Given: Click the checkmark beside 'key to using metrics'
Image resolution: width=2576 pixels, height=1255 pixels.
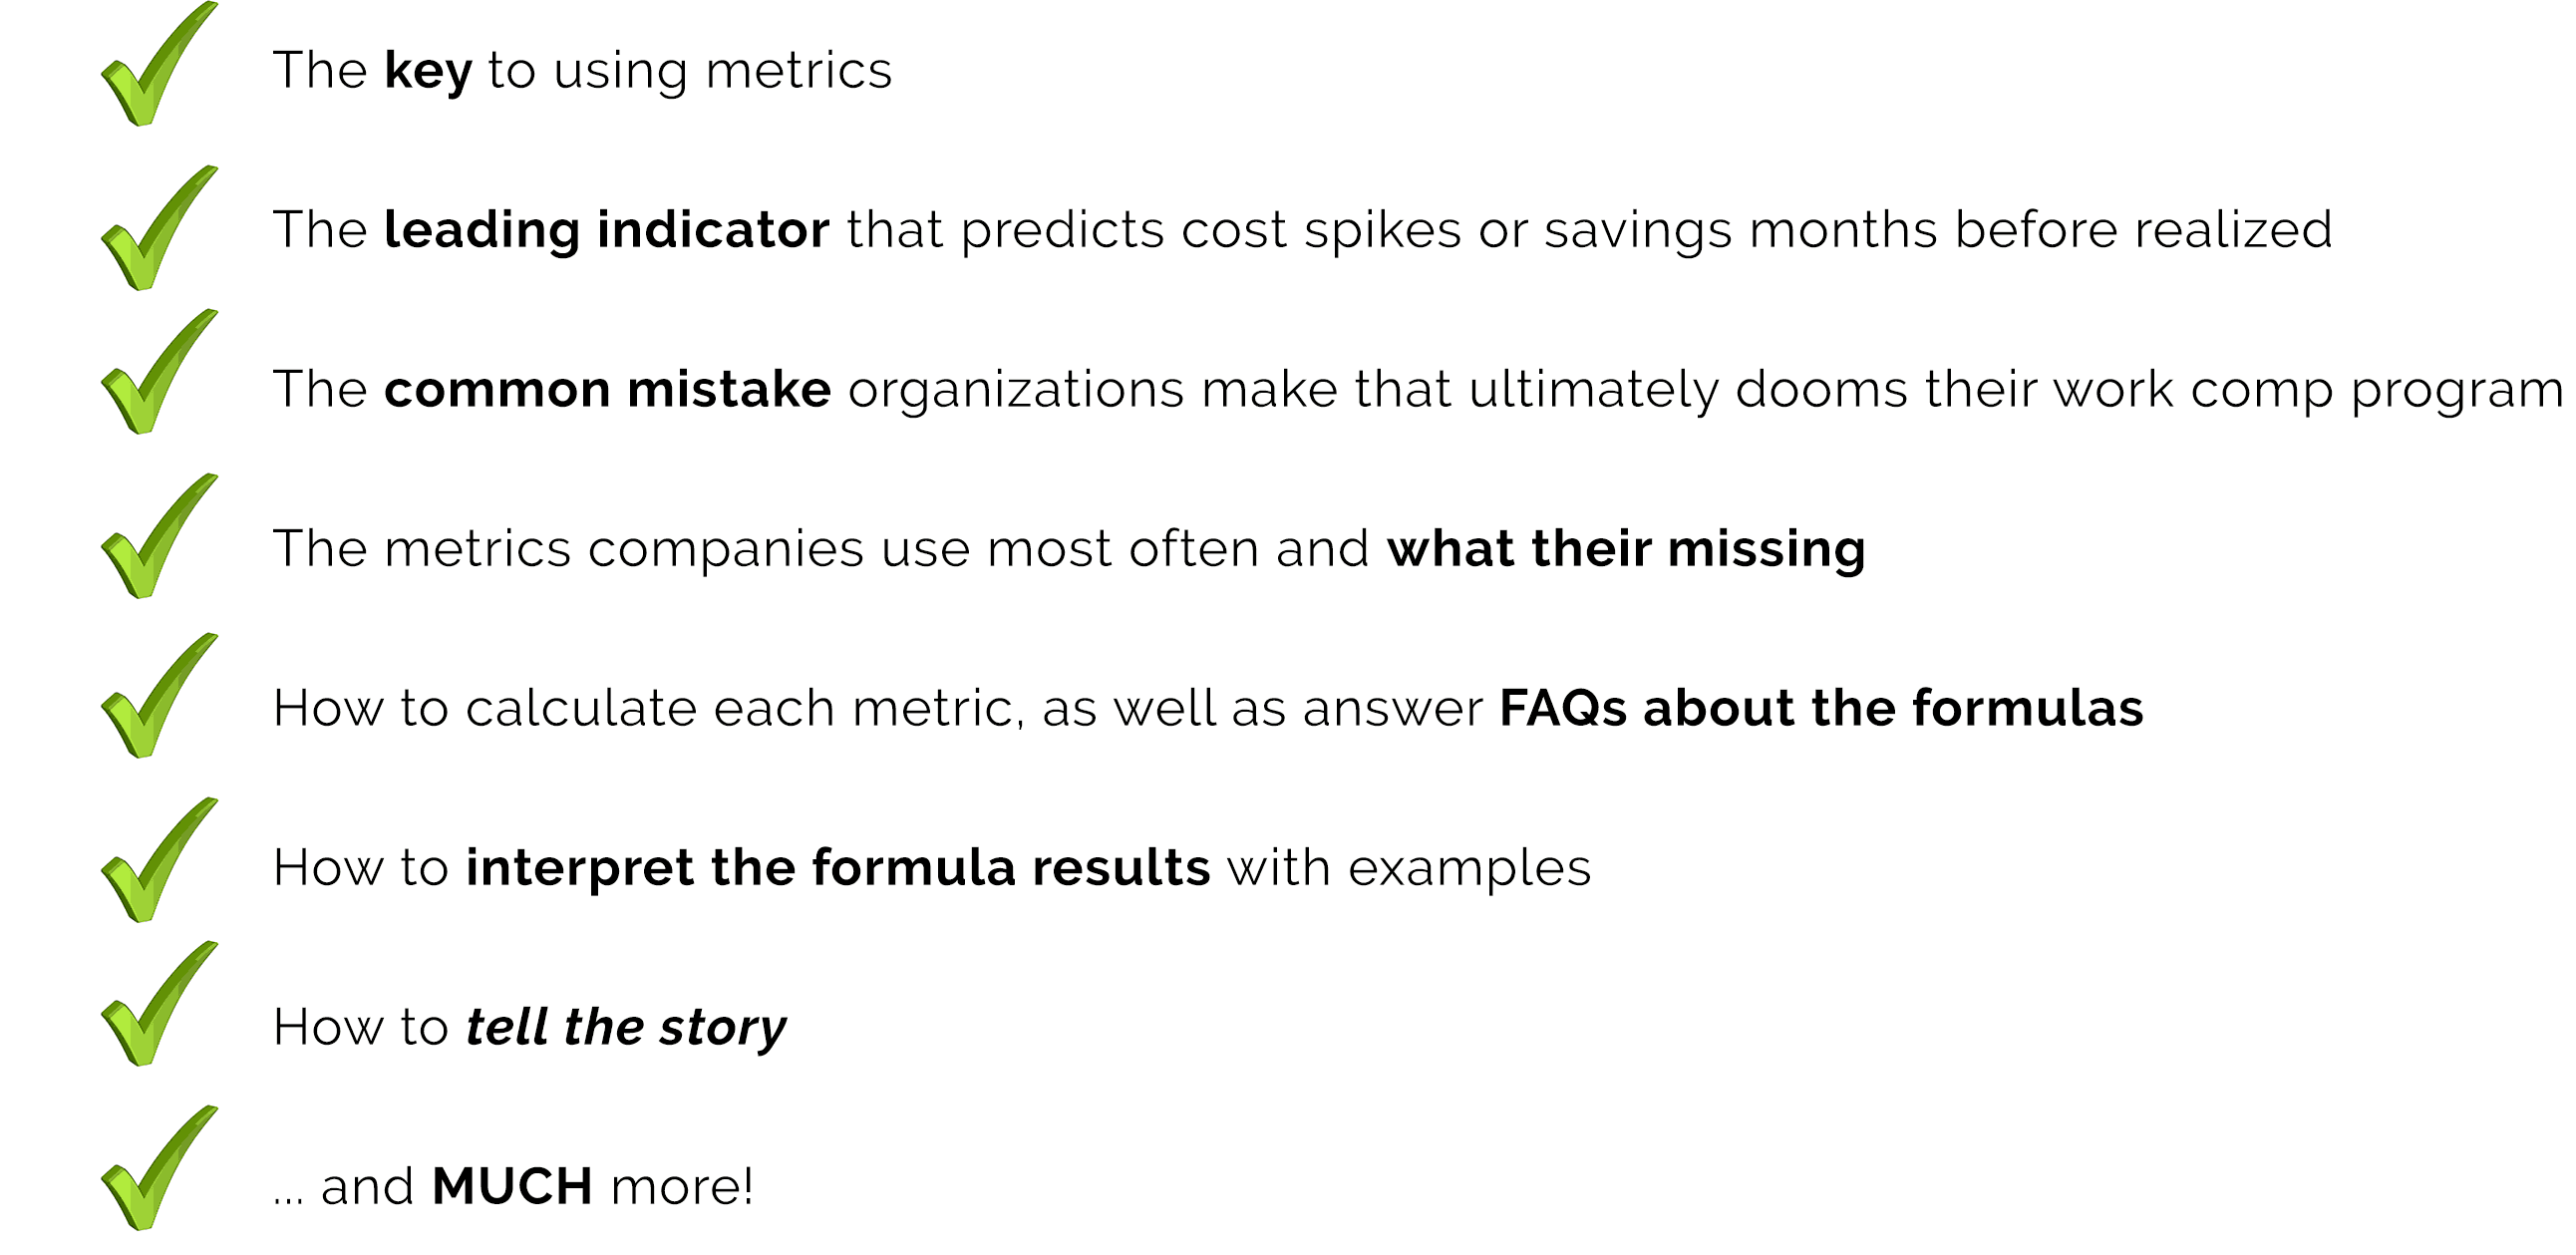Looking at the screenshot, I should coord(159,64).
